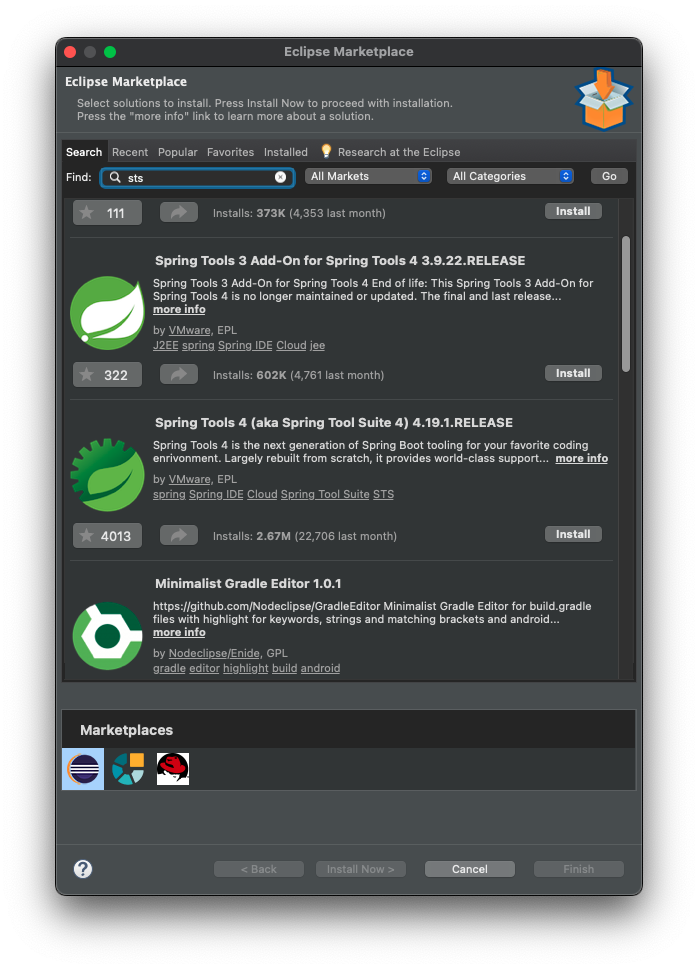Image resolution: width=698 pixels, height=969 pixels.
Task: Click the Back button
Action: [258, 869]
